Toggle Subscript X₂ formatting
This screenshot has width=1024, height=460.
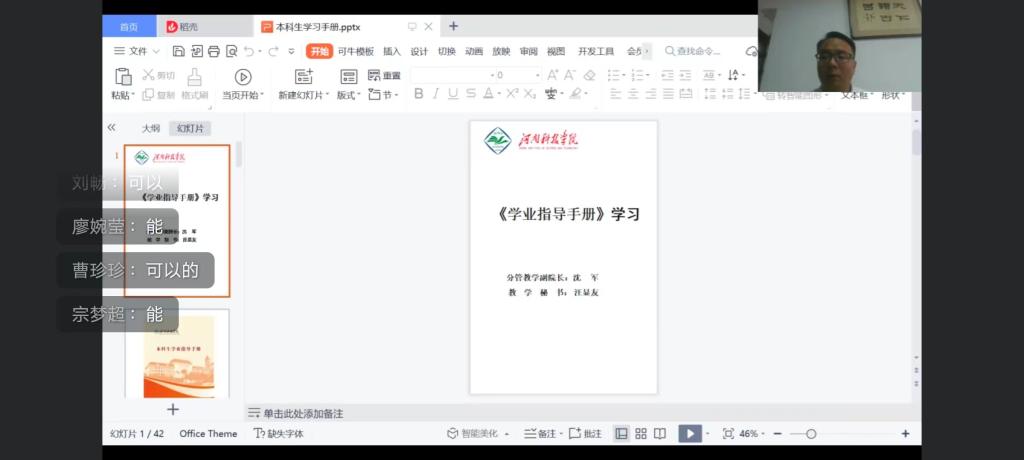pos(530,94)
